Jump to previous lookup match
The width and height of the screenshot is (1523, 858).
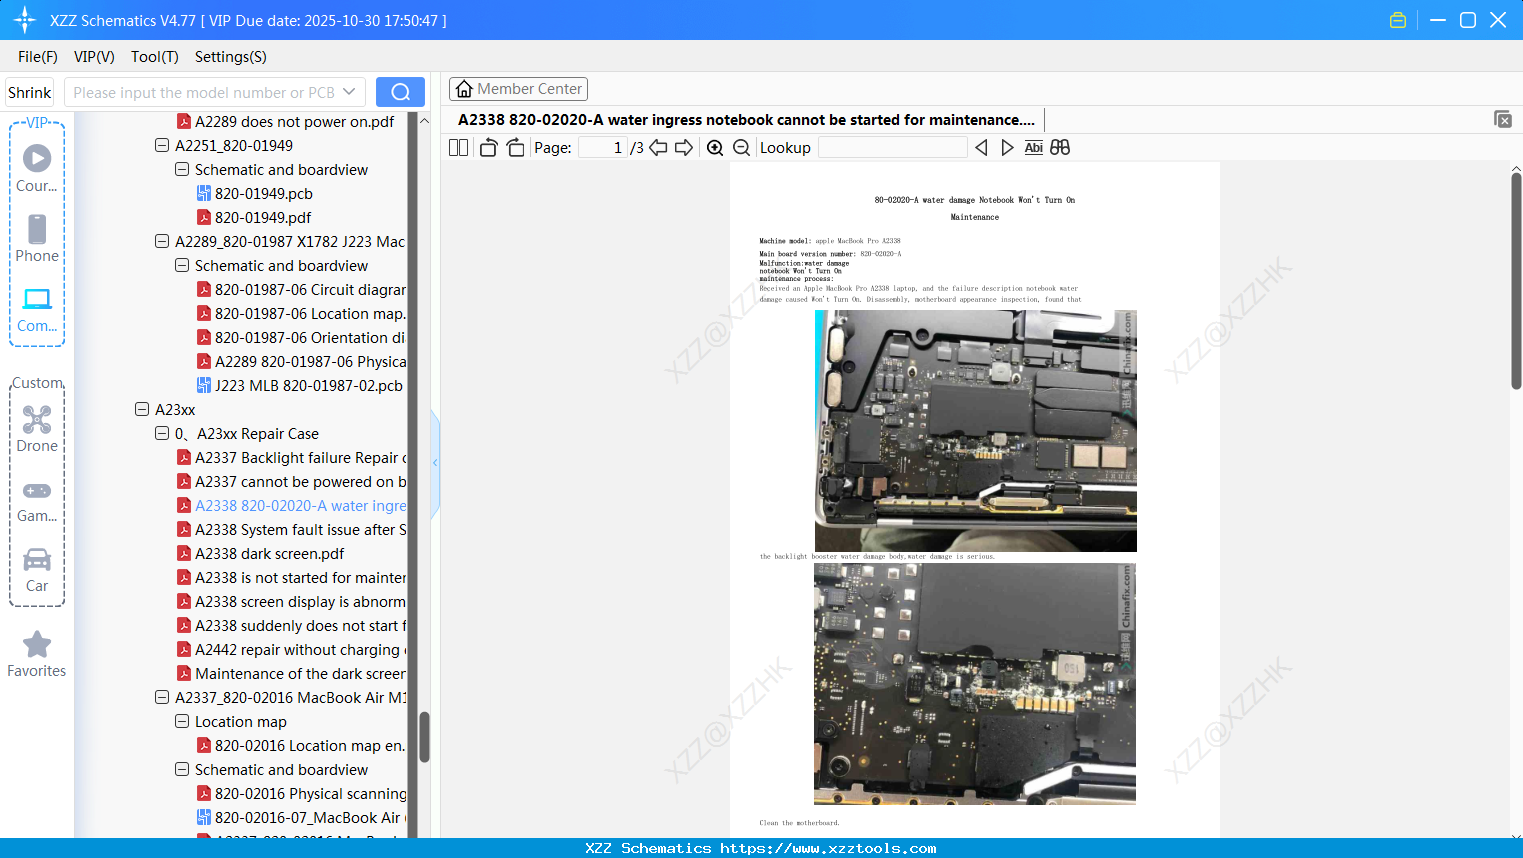[981, 148]
